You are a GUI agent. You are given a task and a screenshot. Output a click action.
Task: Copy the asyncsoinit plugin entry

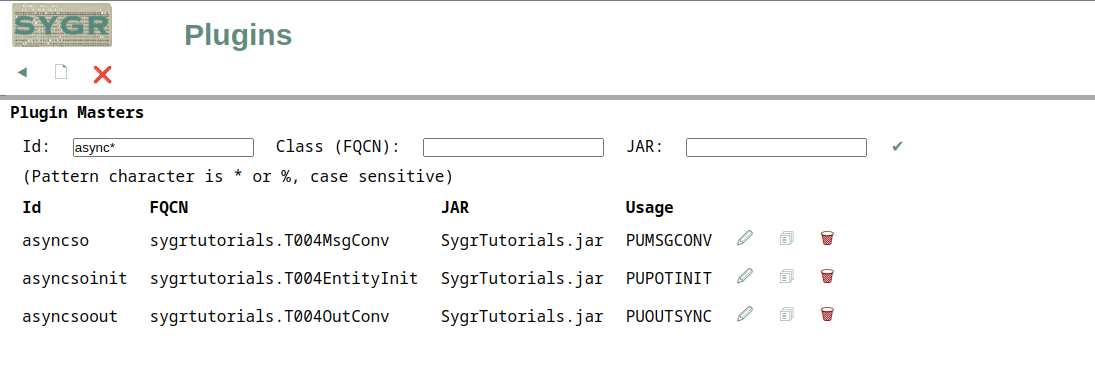[787, 276]
